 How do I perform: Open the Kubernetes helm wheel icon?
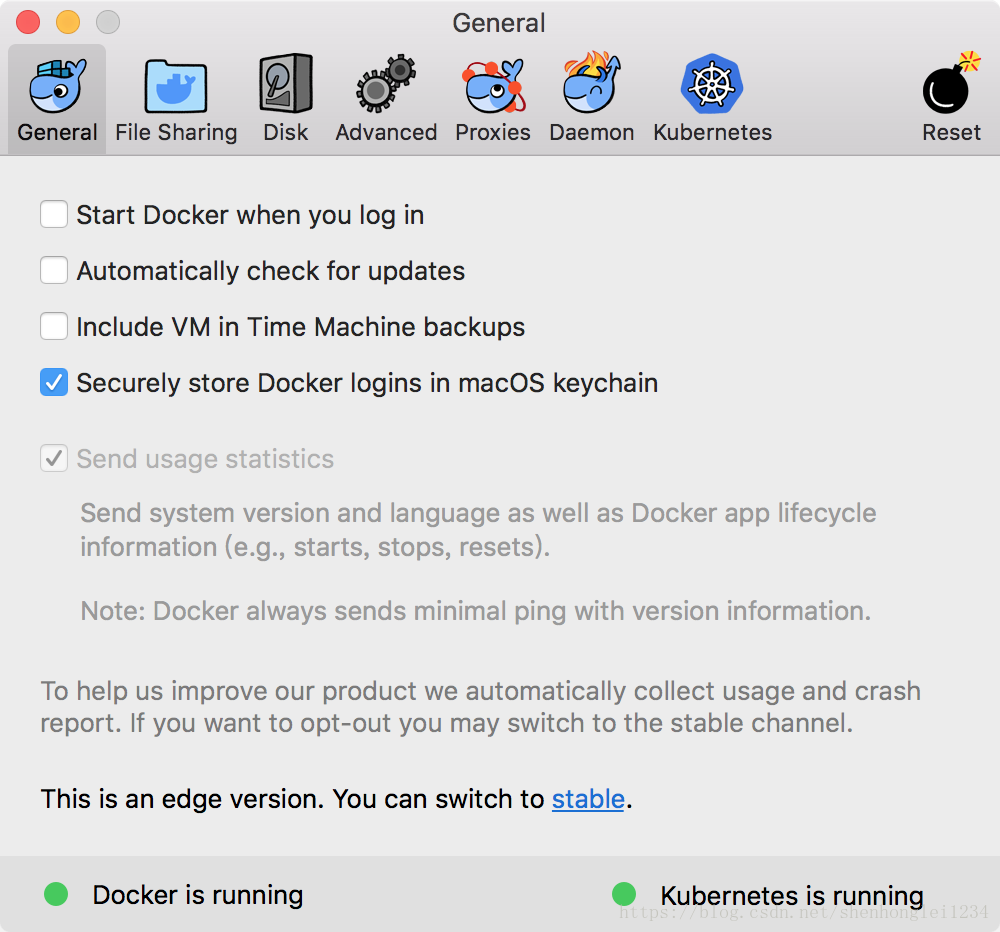pyautogui.click(x=712, y=85)
